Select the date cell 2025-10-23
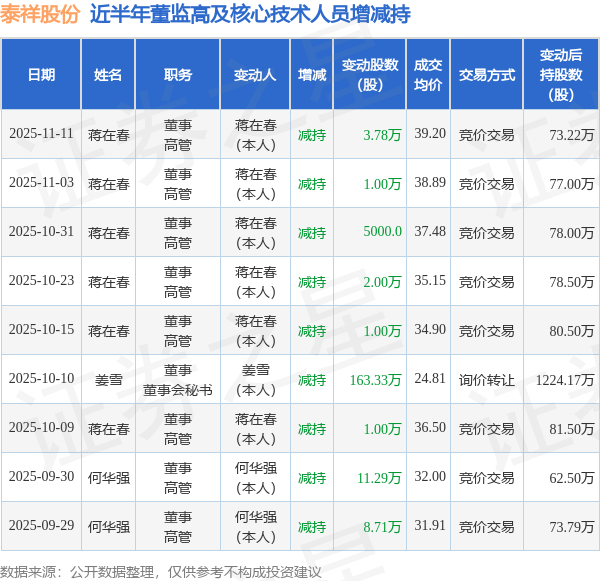 pos(41,281)
